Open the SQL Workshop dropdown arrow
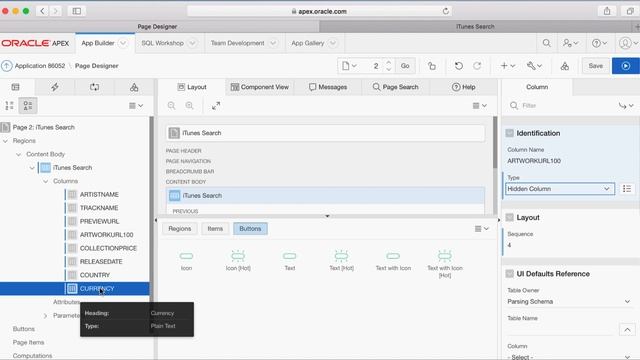The height and width of the screenshot is (360, 640). (192, 43)
